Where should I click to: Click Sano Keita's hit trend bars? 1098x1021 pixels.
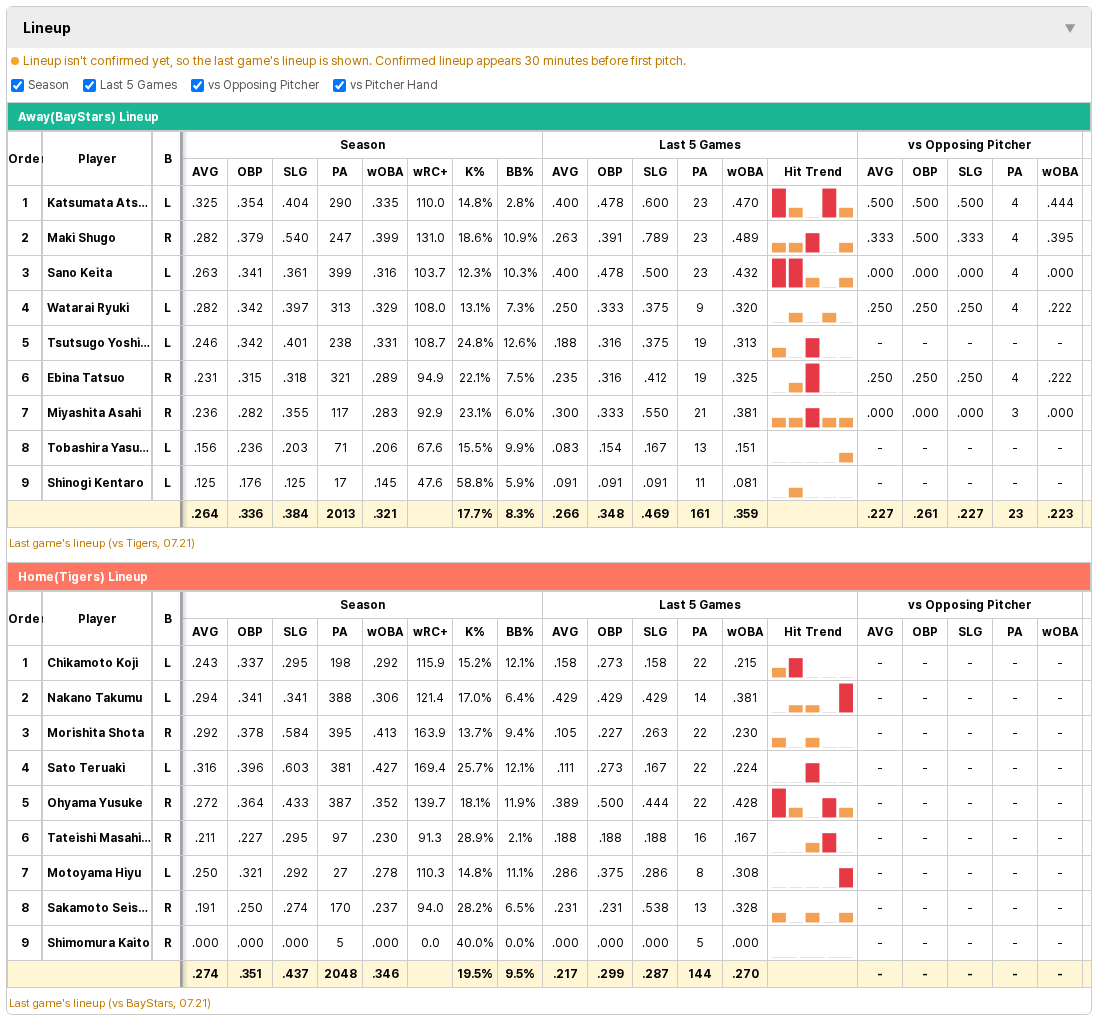(x=812, y=273)
